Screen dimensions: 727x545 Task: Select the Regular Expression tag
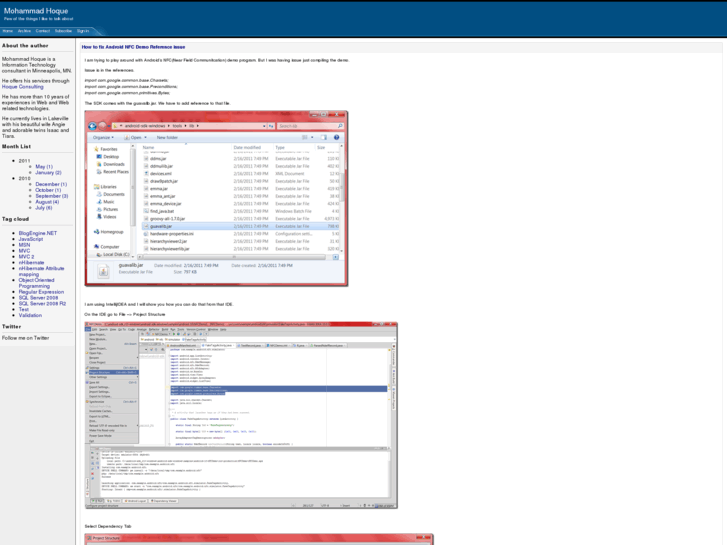click(41, 292)
